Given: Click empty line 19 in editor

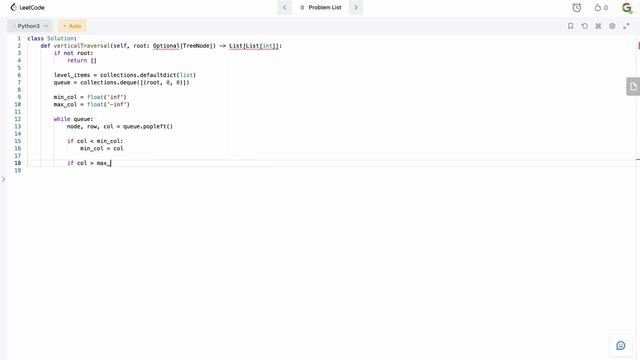Looking at the screenshot, I should click(331, 171).
